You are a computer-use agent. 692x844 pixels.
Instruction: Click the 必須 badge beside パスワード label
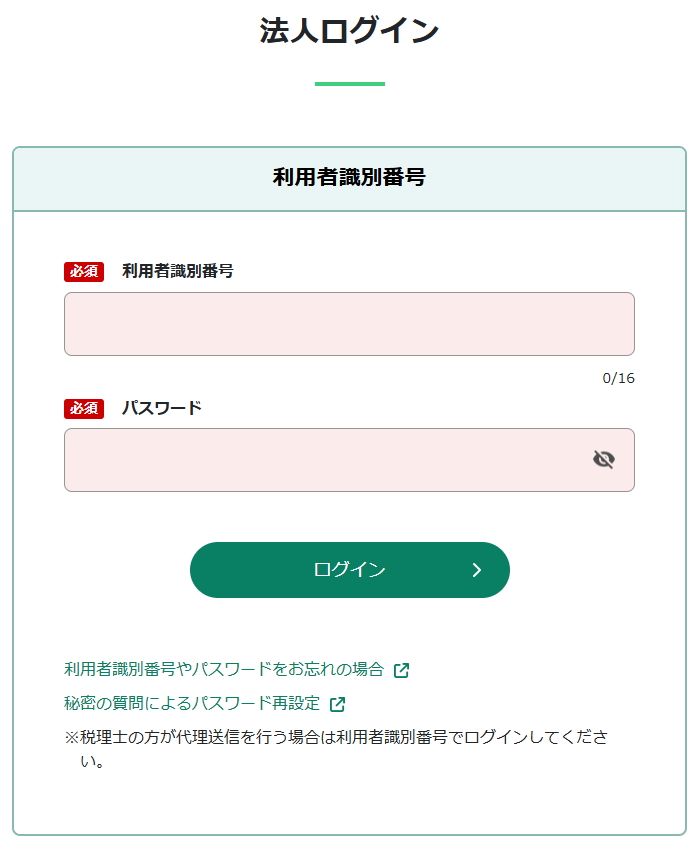(x=84, y=408)
